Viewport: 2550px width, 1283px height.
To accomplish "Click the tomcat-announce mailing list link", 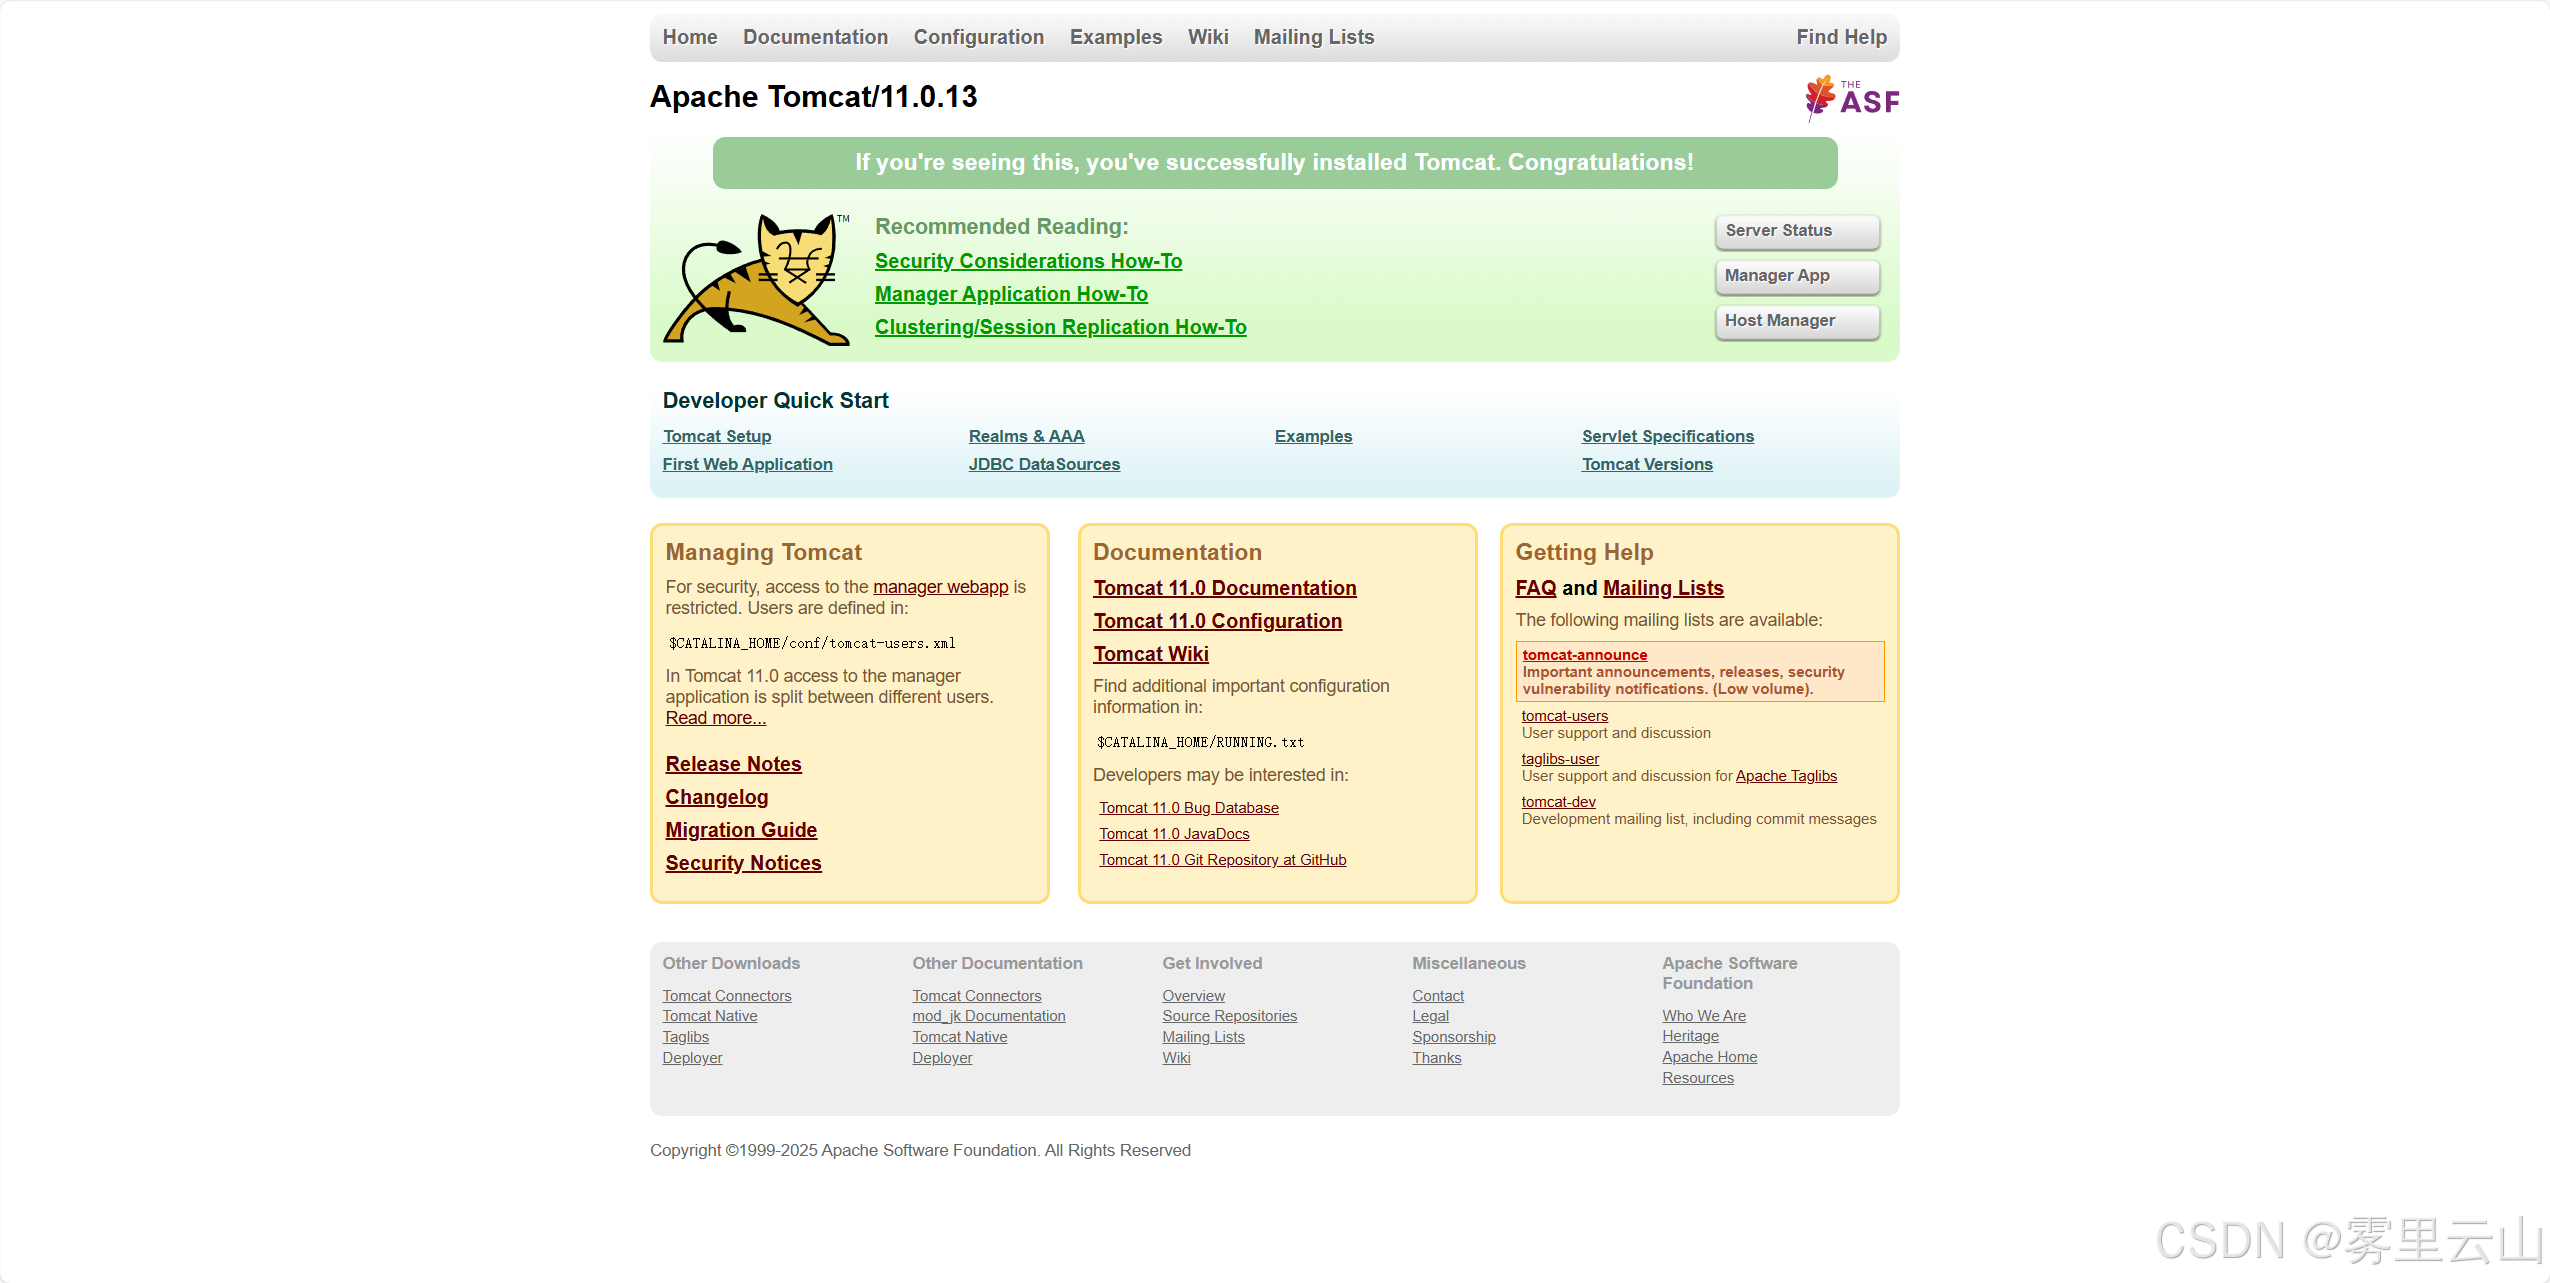I will pyautogui.click(x=1584, y=655).
